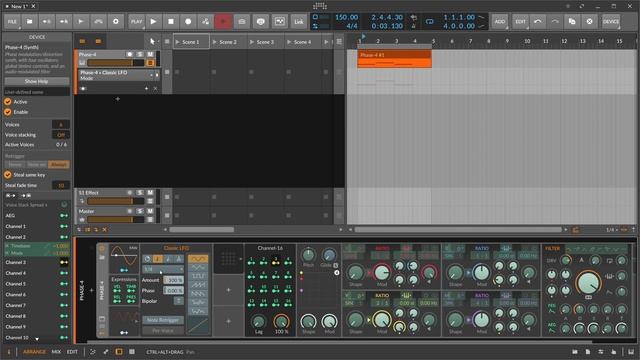Viewport: 640px width, 360px height.
Task: Stop transport with the stop button
Action: (x=171, y=22)
